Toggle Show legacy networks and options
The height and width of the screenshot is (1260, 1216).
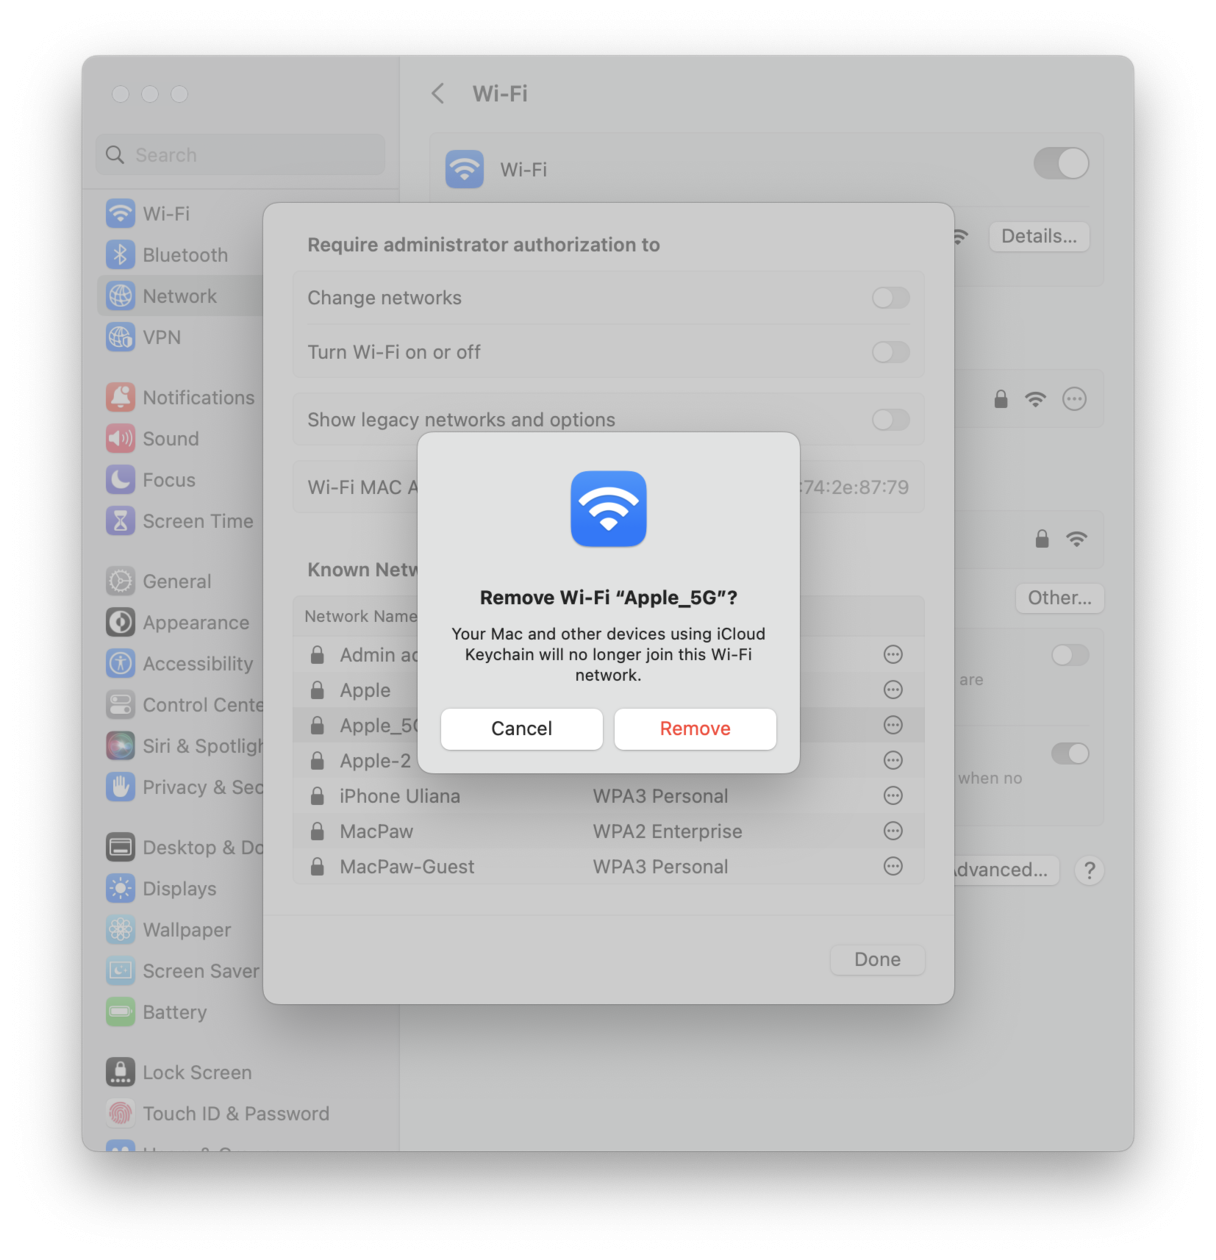click(890, 420)
